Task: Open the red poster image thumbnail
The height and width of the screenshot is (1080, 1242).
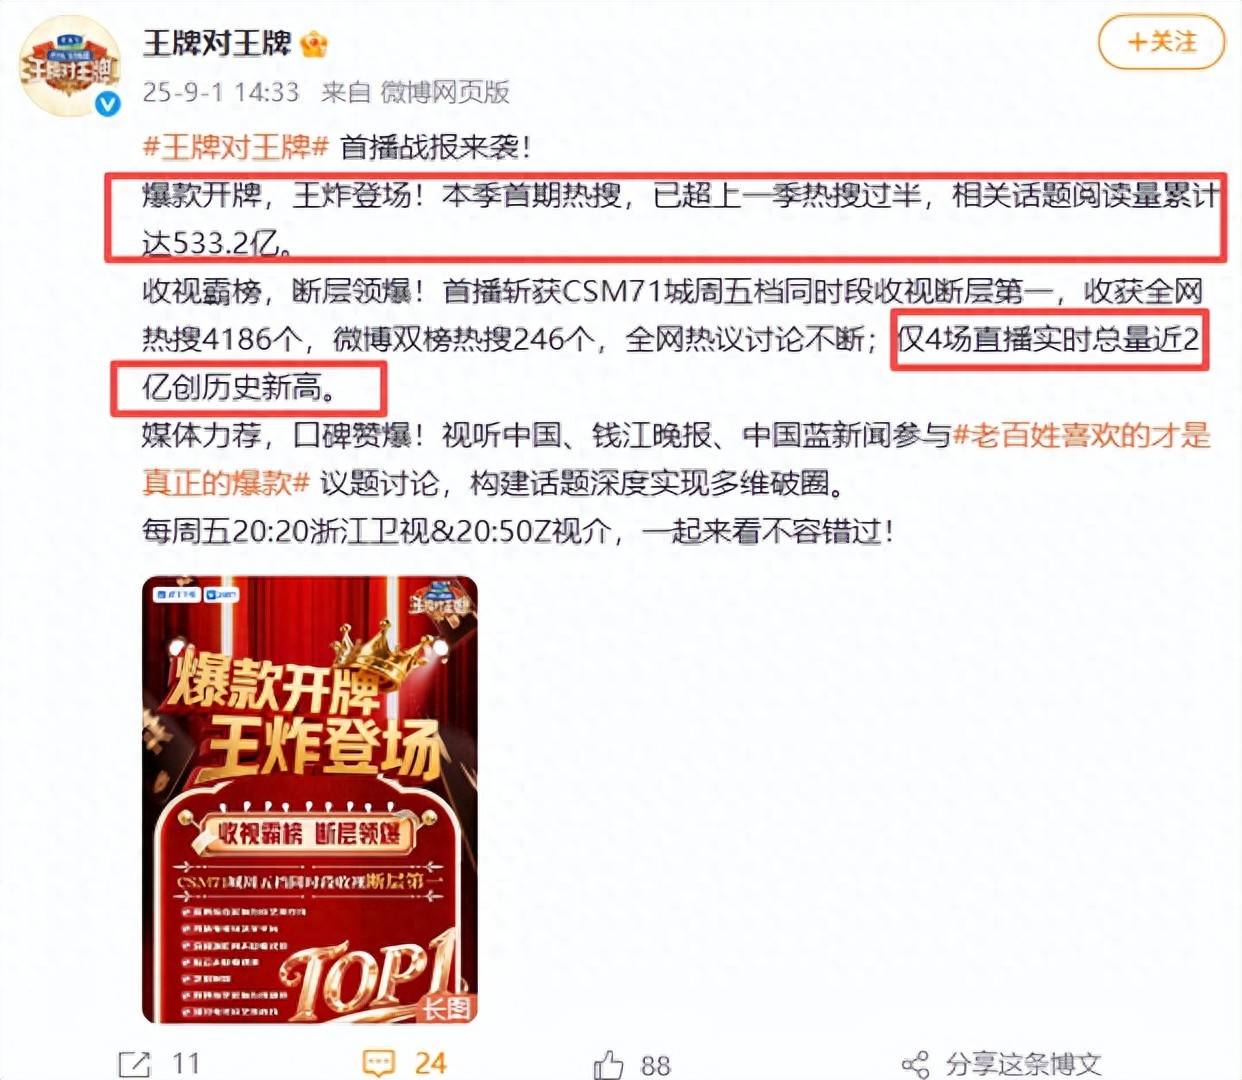Action: pyautogui.click(x=310, y=800)
